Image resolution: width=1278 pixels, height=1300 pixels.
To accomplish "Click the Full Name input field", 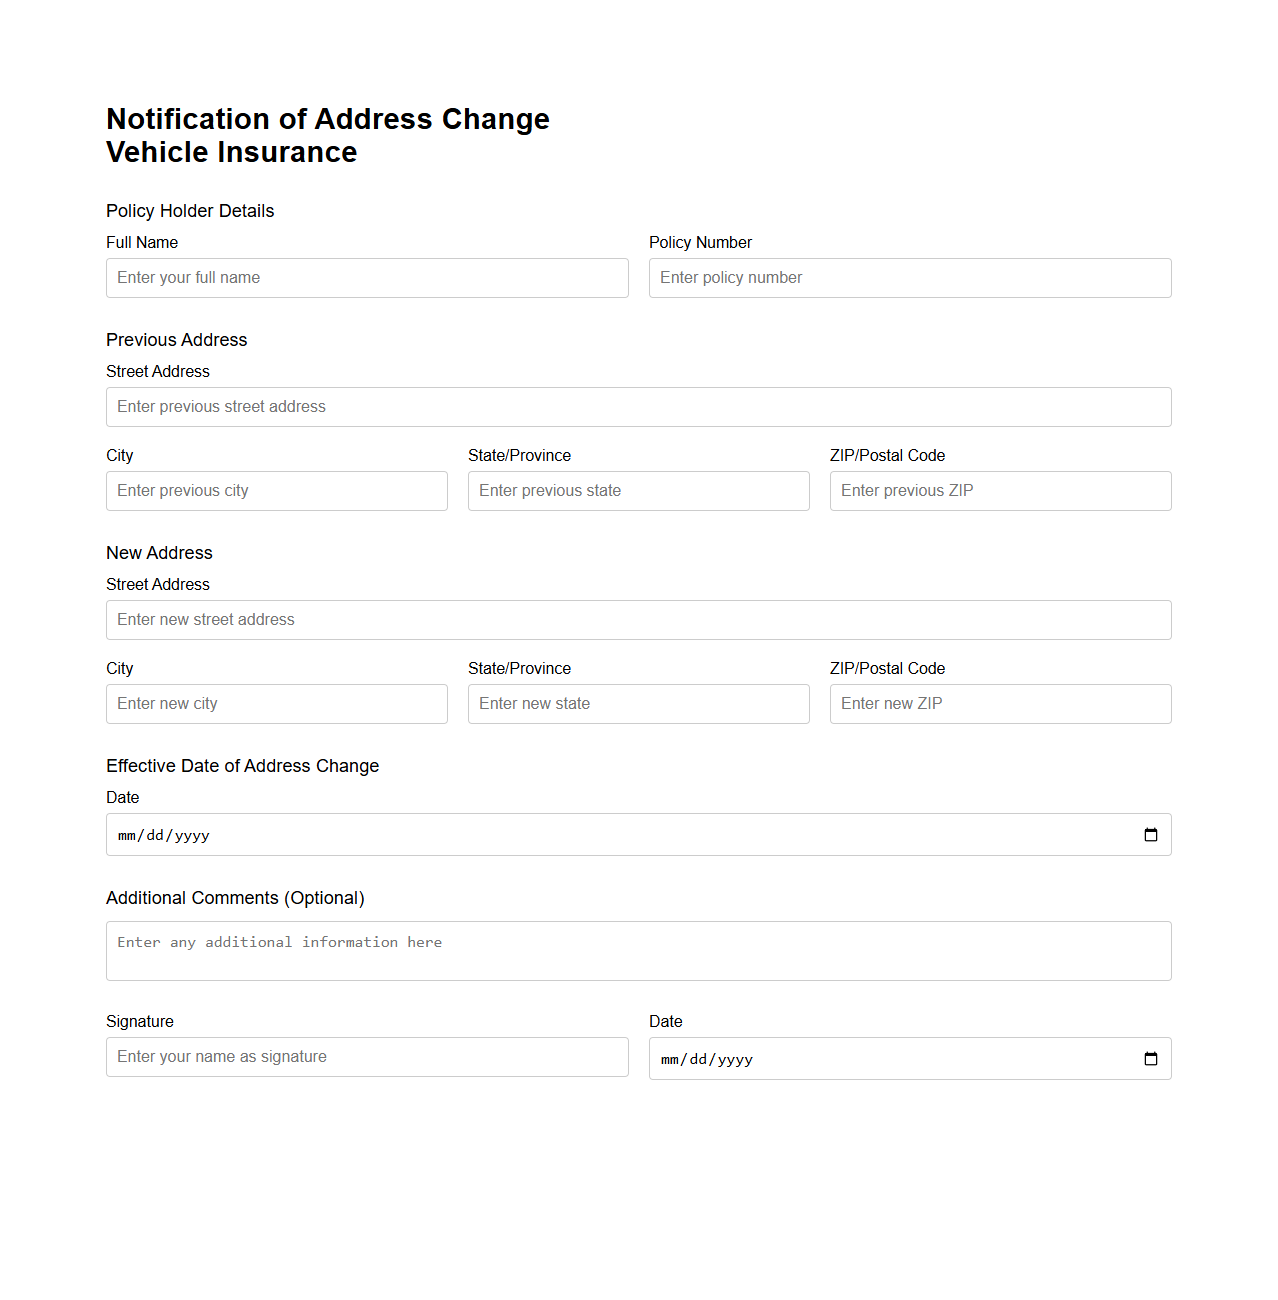I will [x=367, y=277].
